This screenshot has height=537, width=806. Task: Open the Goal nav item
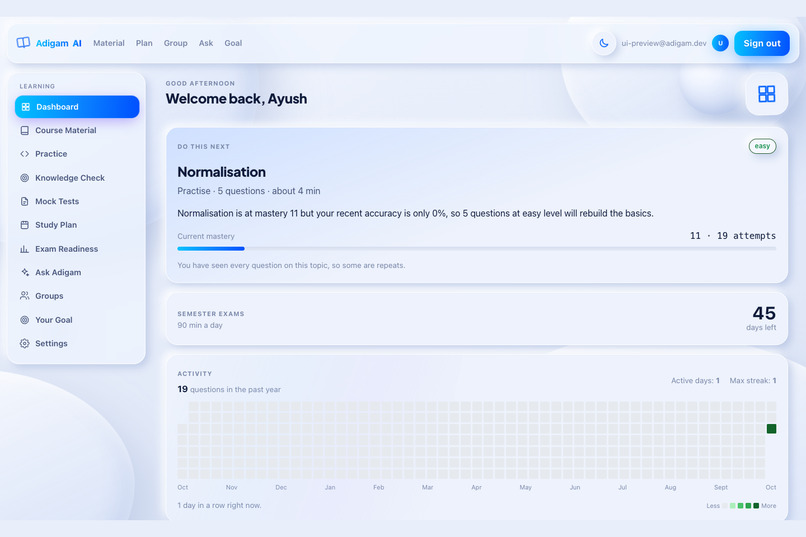tap(233, 43)
